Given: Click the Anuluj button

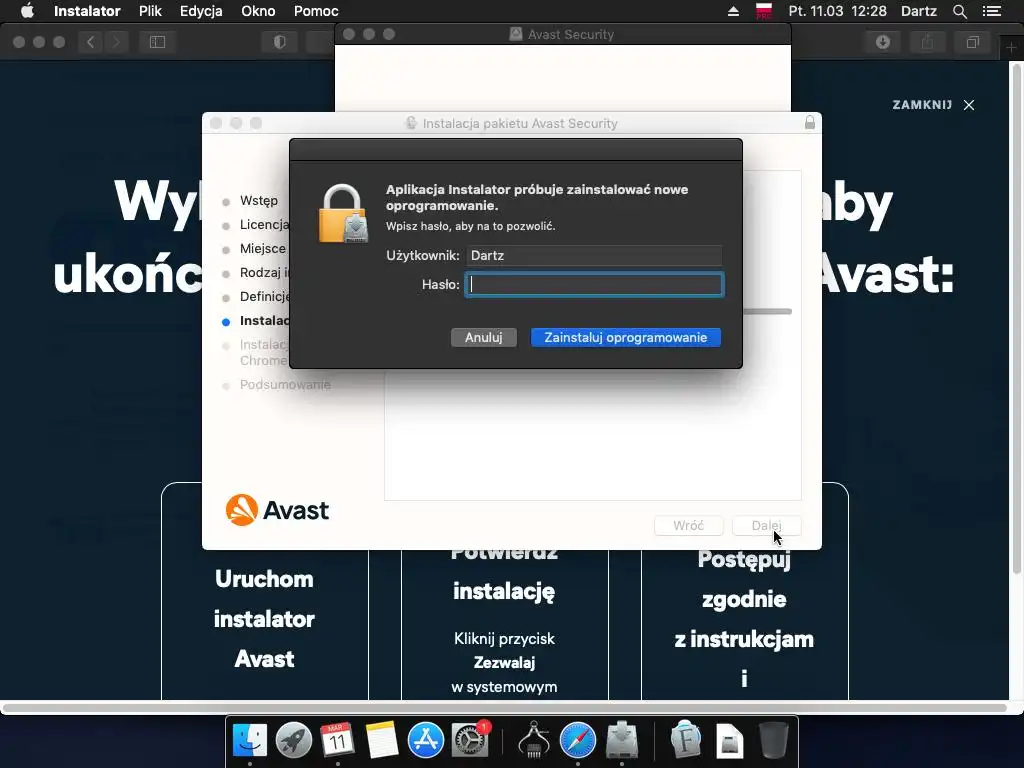Looking at the screenshot, I should (483, 338).
